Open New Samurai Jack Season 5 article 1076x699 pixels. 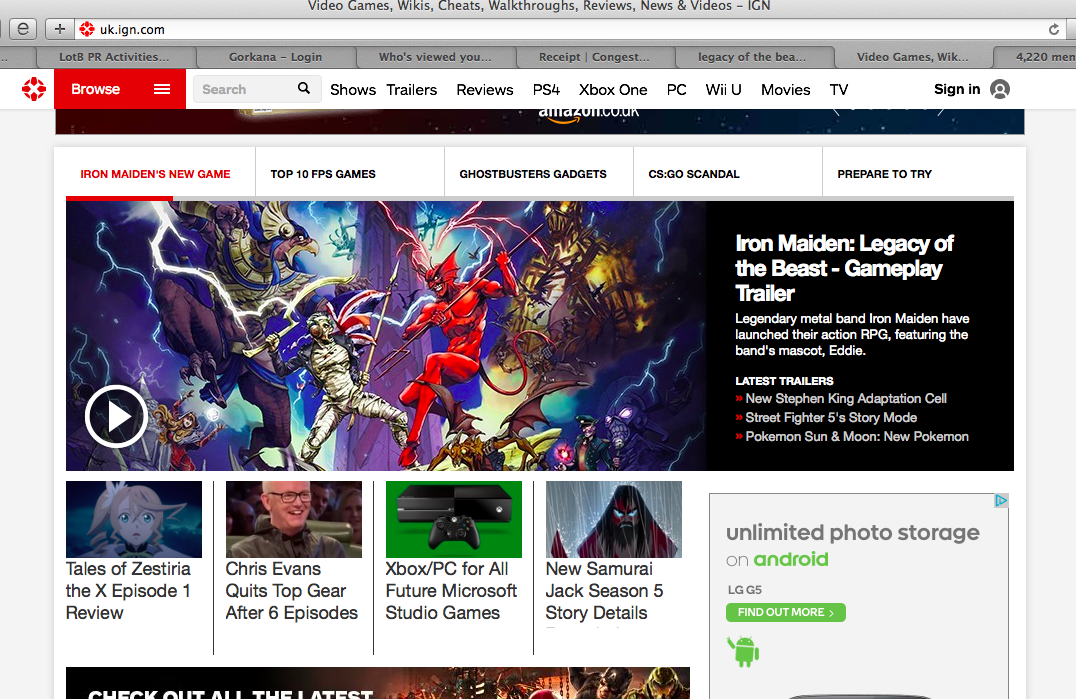[605, 591]
